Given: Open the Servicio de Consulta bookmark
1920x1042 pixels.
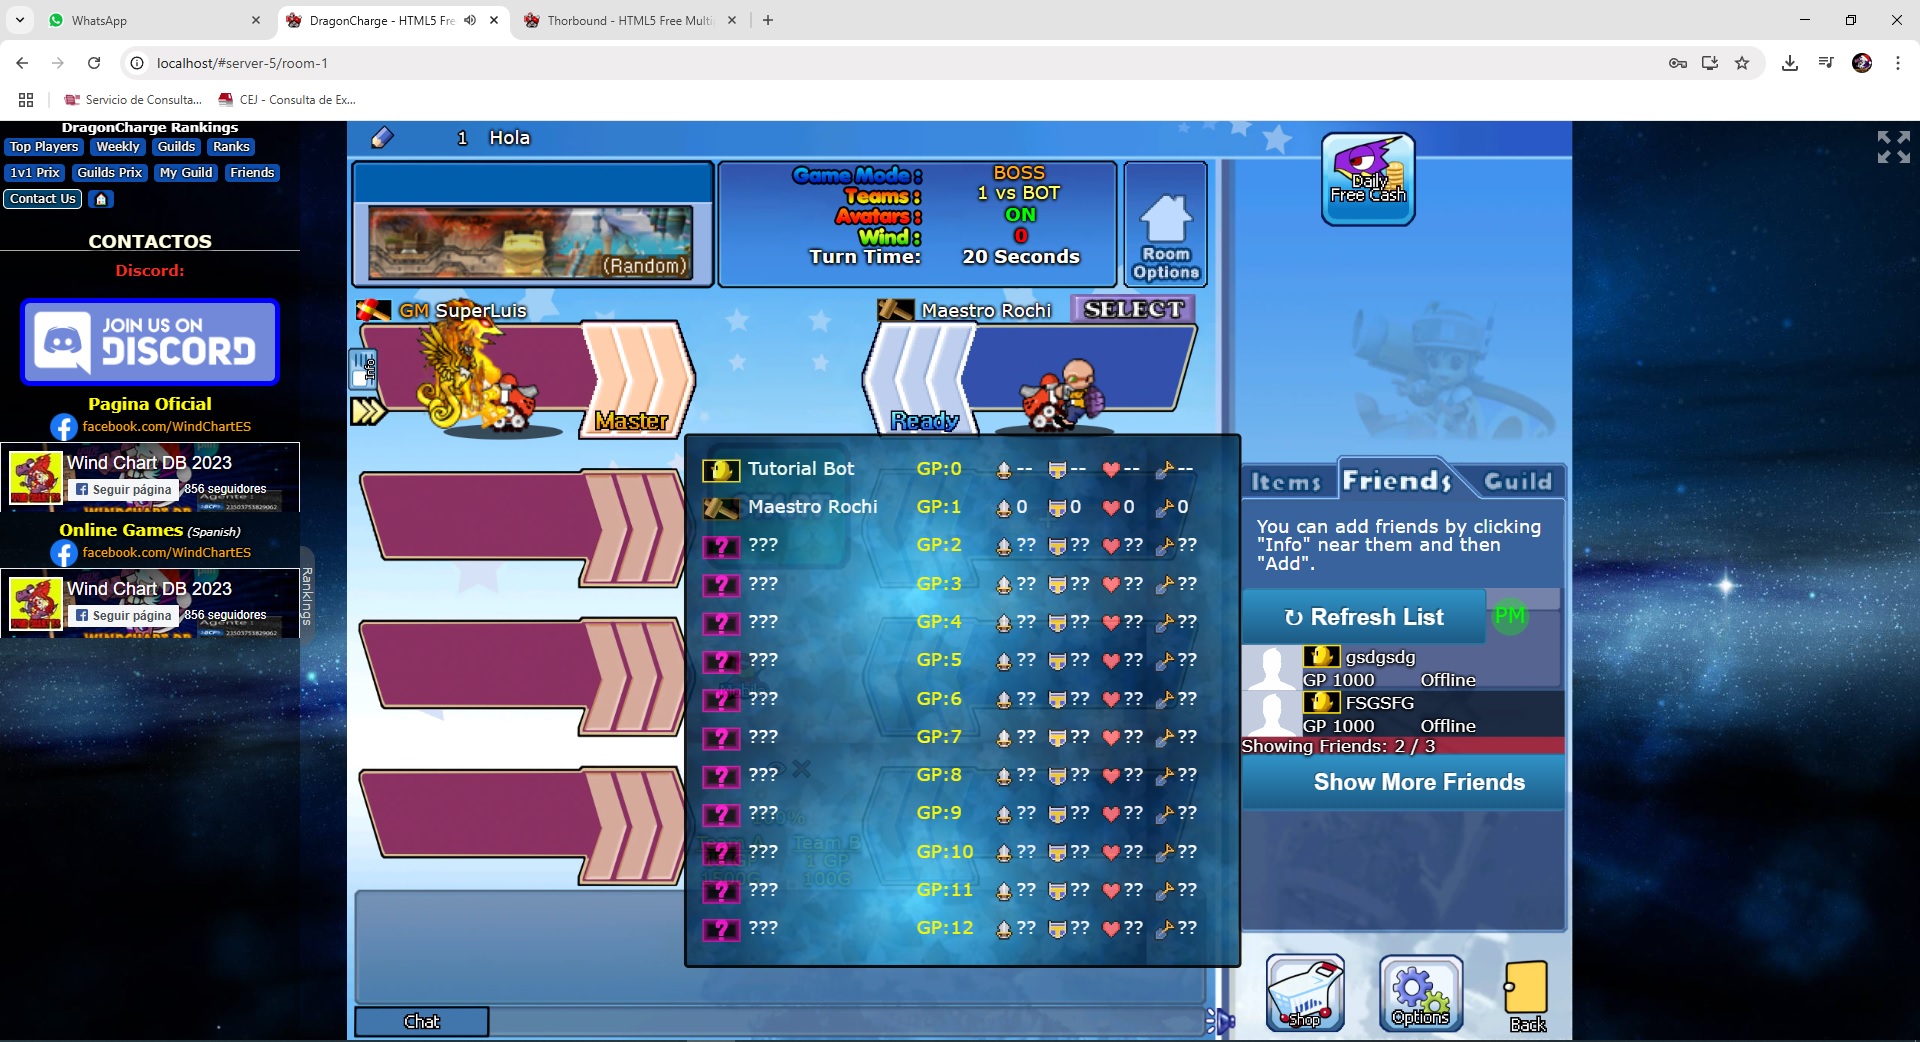Looking at the screenshot, I should [x=134, y=100].
